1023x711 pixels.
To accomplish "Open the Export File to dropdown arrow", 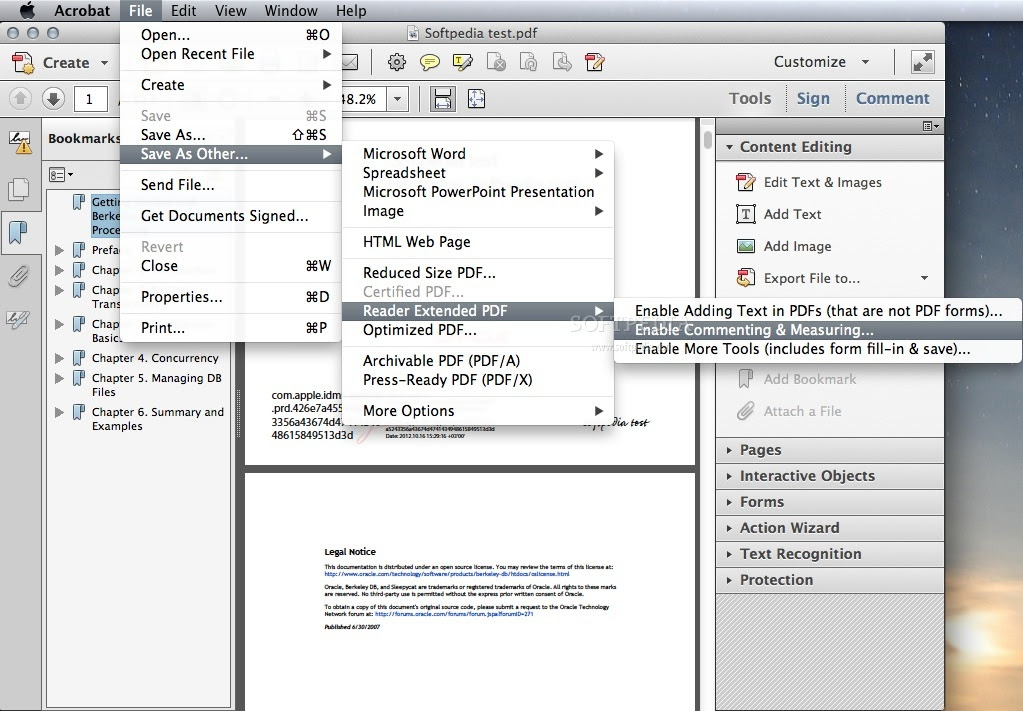I will coord(924,278).
